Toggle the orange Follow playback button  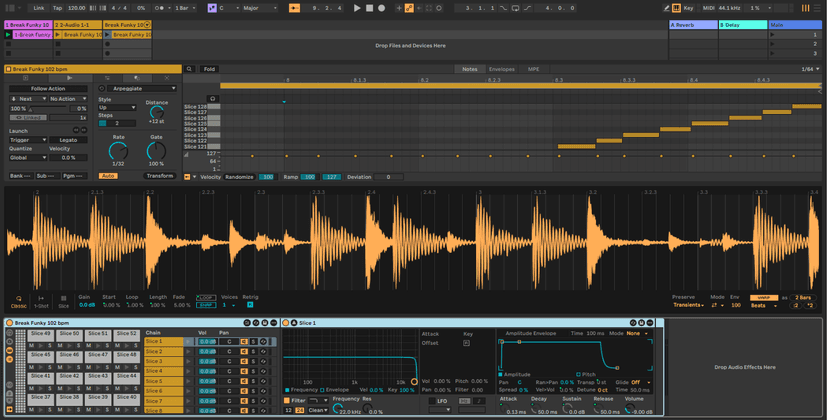point(295,8)
